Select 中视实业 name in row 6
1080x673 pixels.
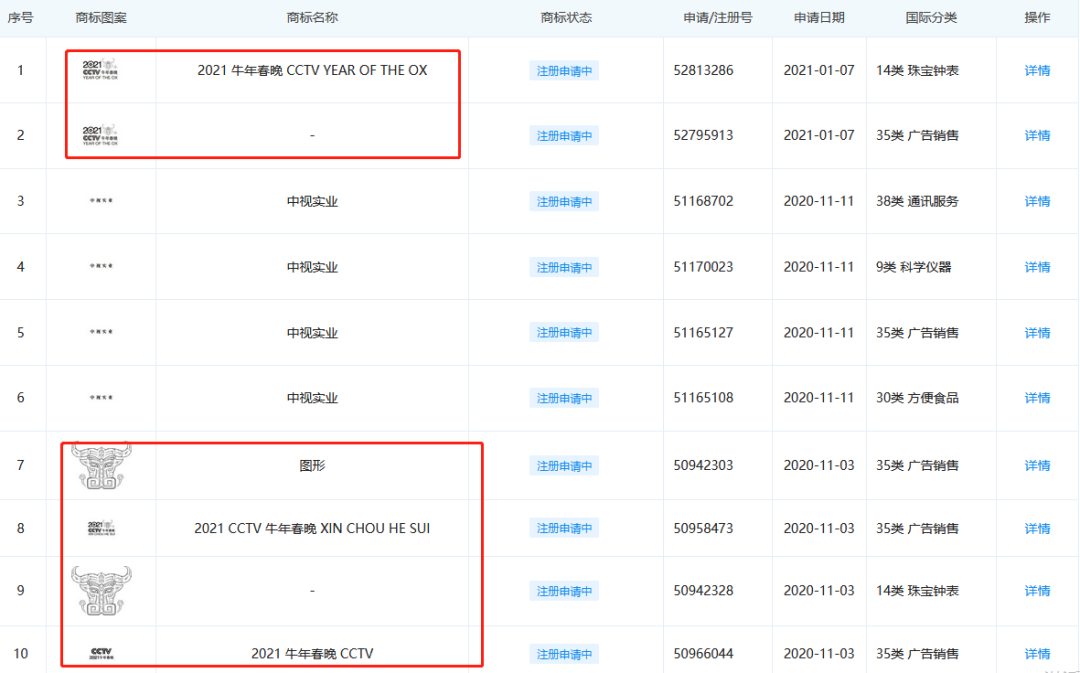pyautogui.click(x=312, y=398)
